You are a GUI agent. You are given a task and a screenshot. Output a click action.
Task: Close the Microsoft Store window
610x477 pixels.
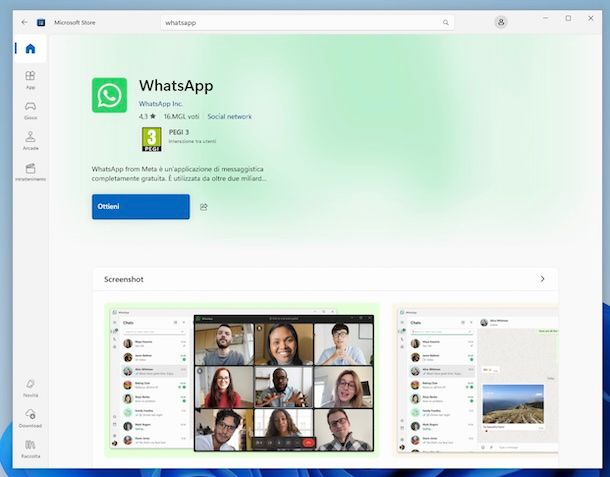(591, 18)
